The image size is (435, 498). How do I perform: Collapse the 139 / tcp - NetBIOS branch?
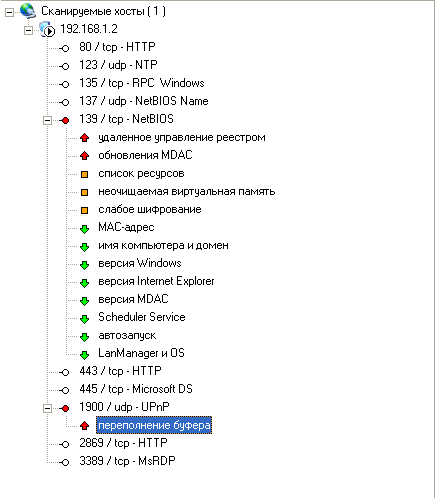(48, 120)
